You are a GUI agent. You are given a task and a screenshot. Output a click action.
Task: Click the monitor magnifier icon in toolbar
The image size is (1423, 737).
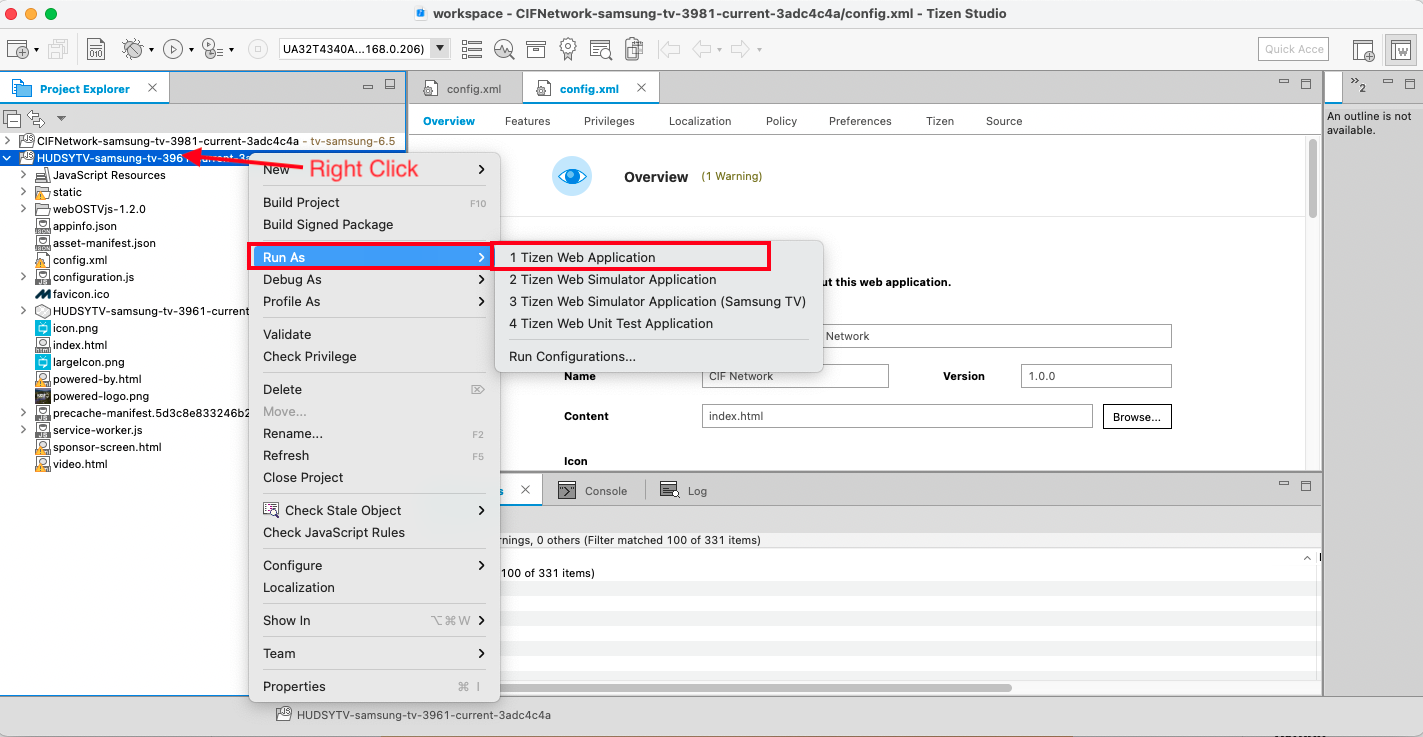504,49
